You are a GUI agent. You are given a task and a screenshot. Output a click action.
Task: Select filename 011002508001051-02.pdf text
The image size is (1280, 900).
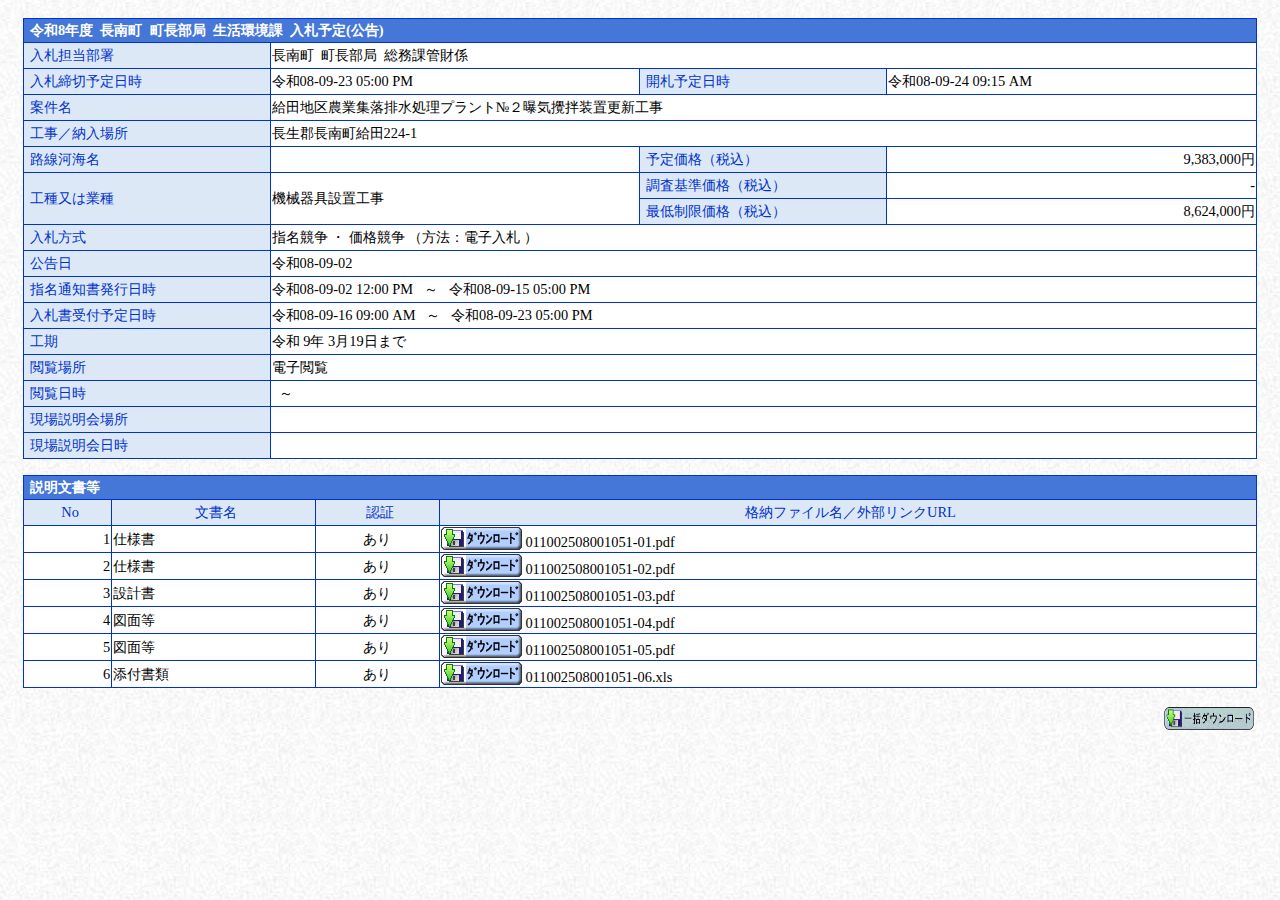[600, 569]
